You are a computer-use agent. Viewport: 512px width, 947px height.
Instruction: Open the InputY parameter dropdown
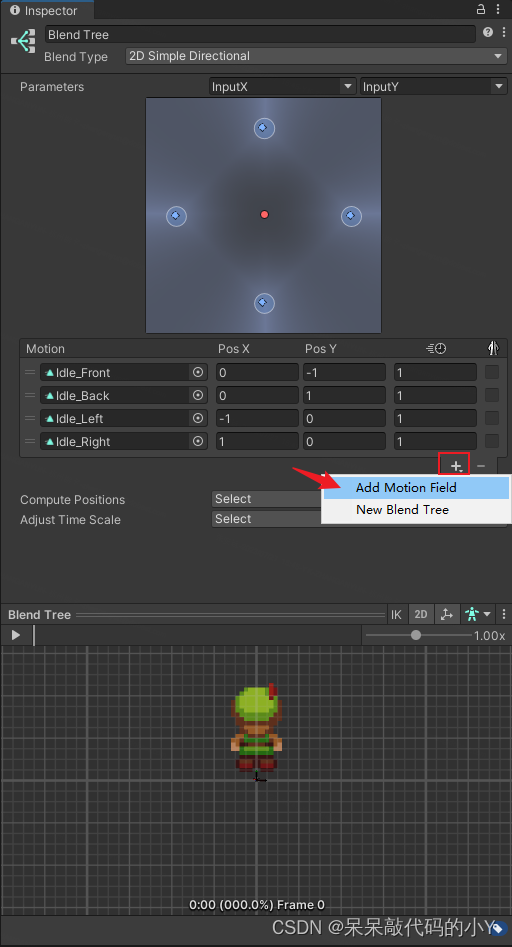coord(434,86)
